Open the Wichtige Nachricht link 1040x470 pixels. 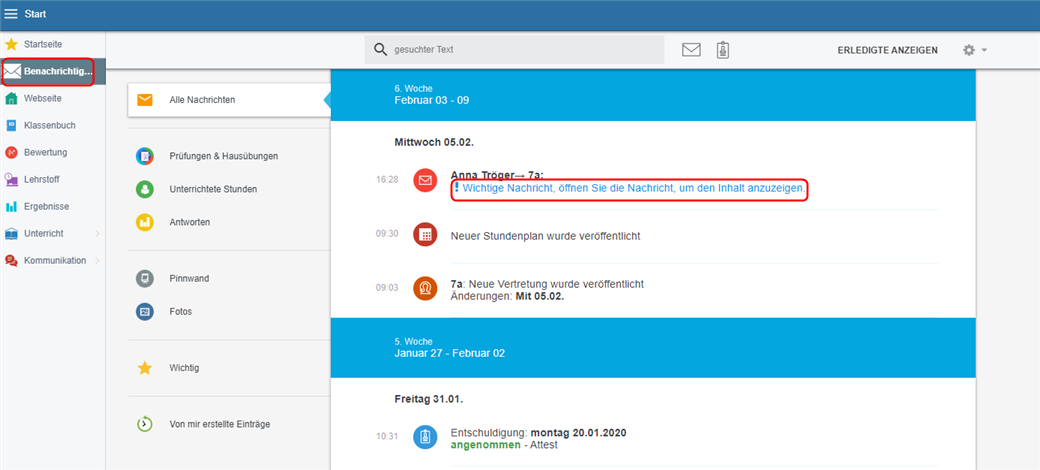click(x=629, y=189)
